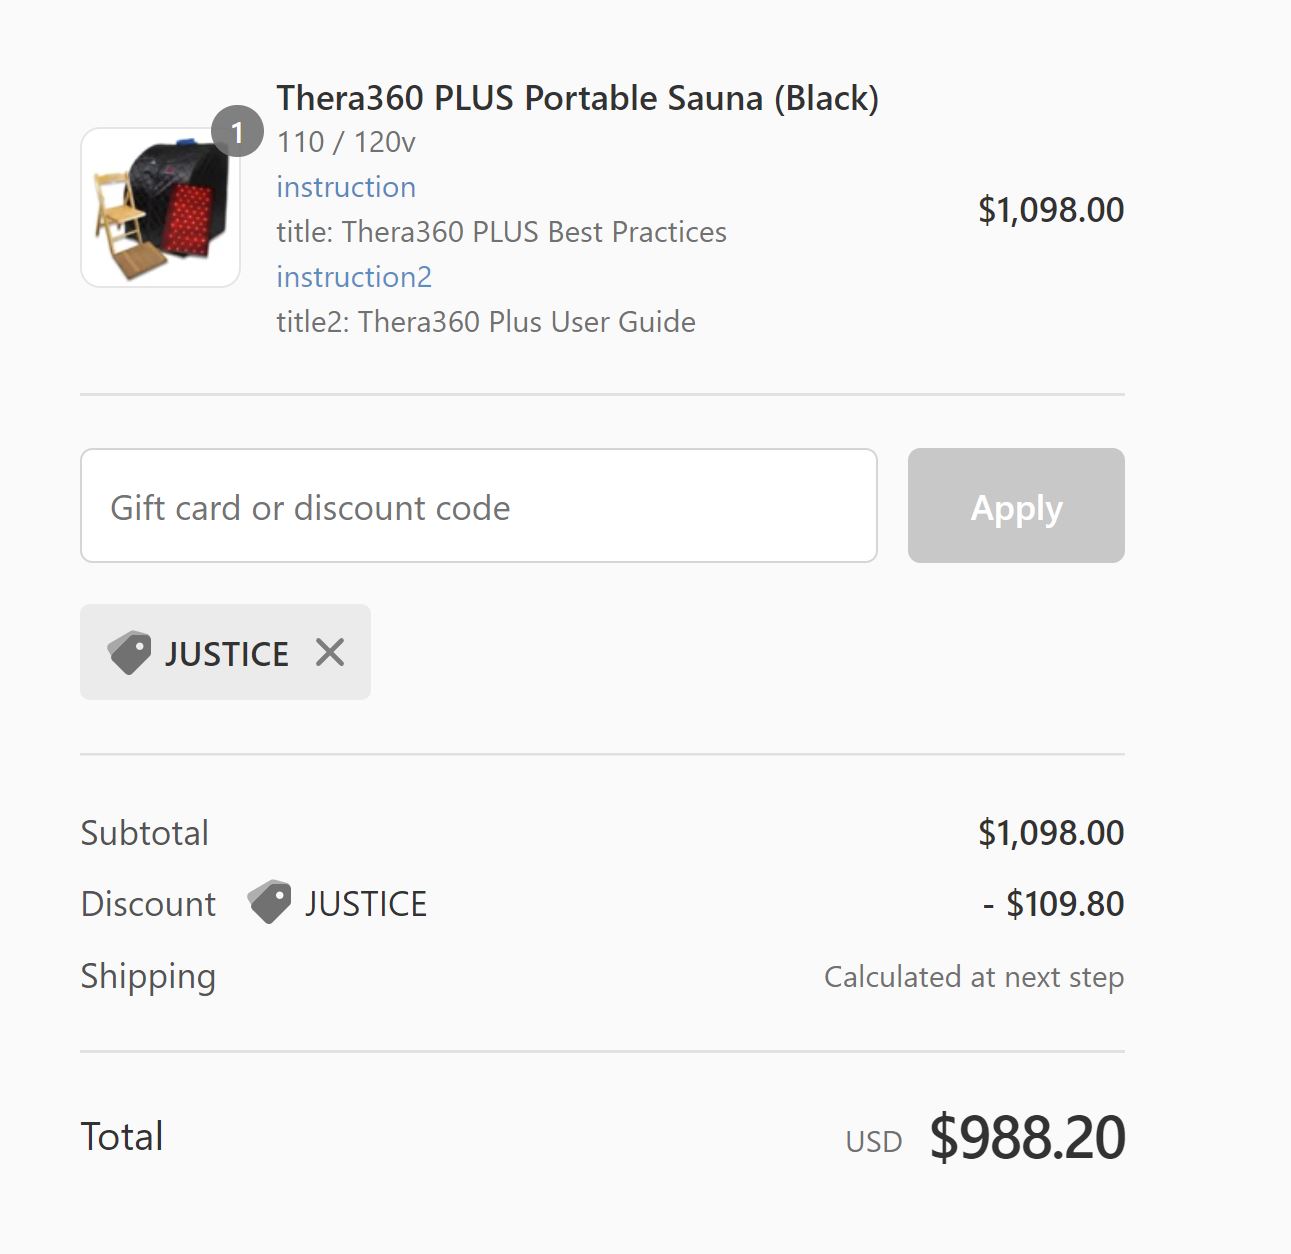Click the discount amount - $109.80
The image size is (1291, 1254).
tap(1053, 904)
